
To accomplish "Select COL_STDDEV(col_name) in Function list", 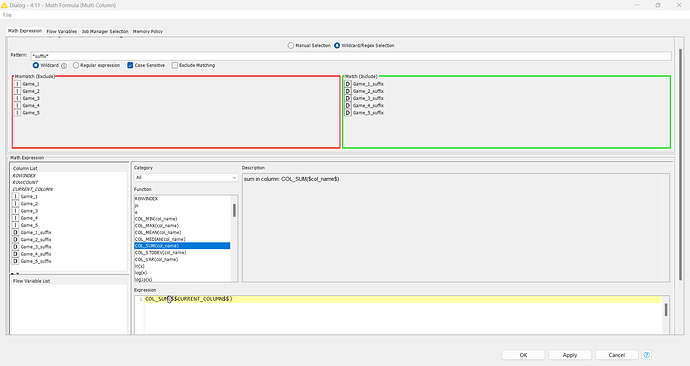I will (160, 253).
